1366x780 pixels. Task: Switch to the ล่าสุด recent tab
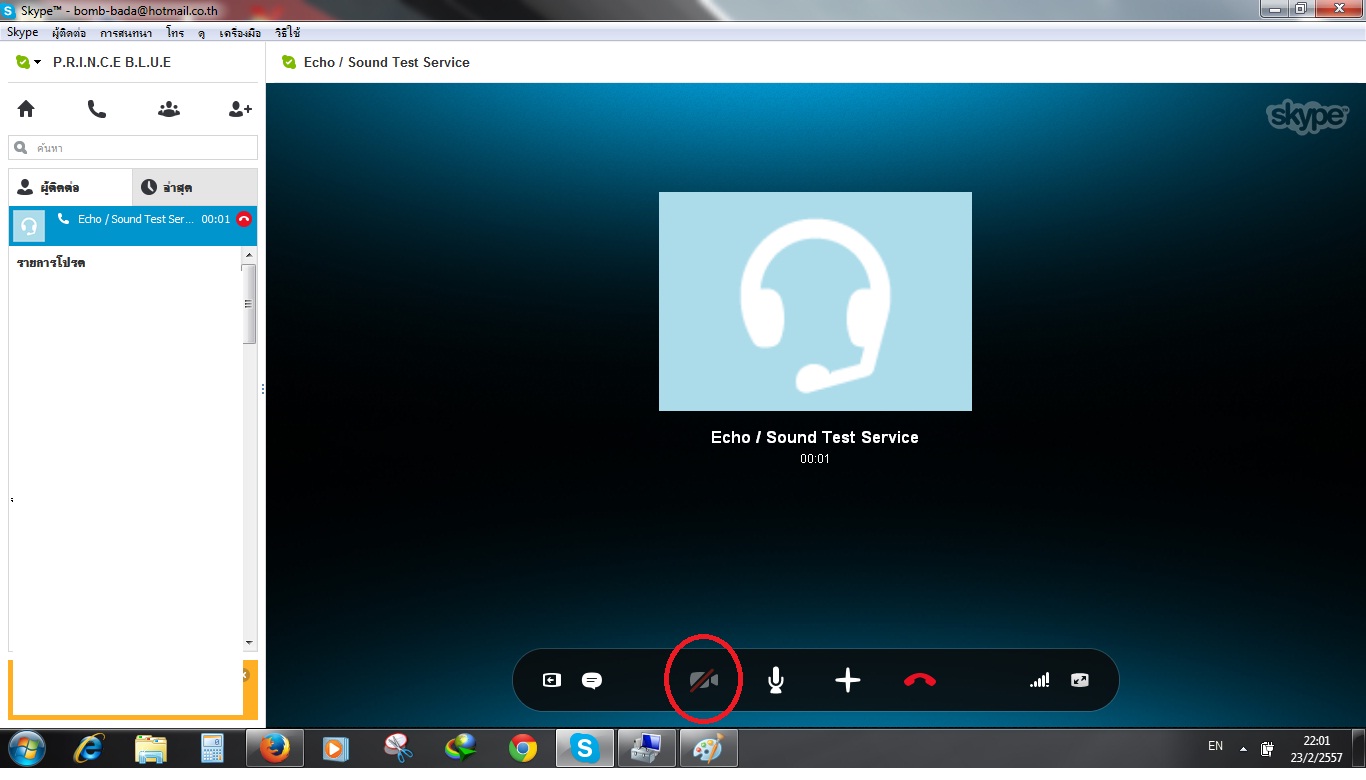click(194, 187)
